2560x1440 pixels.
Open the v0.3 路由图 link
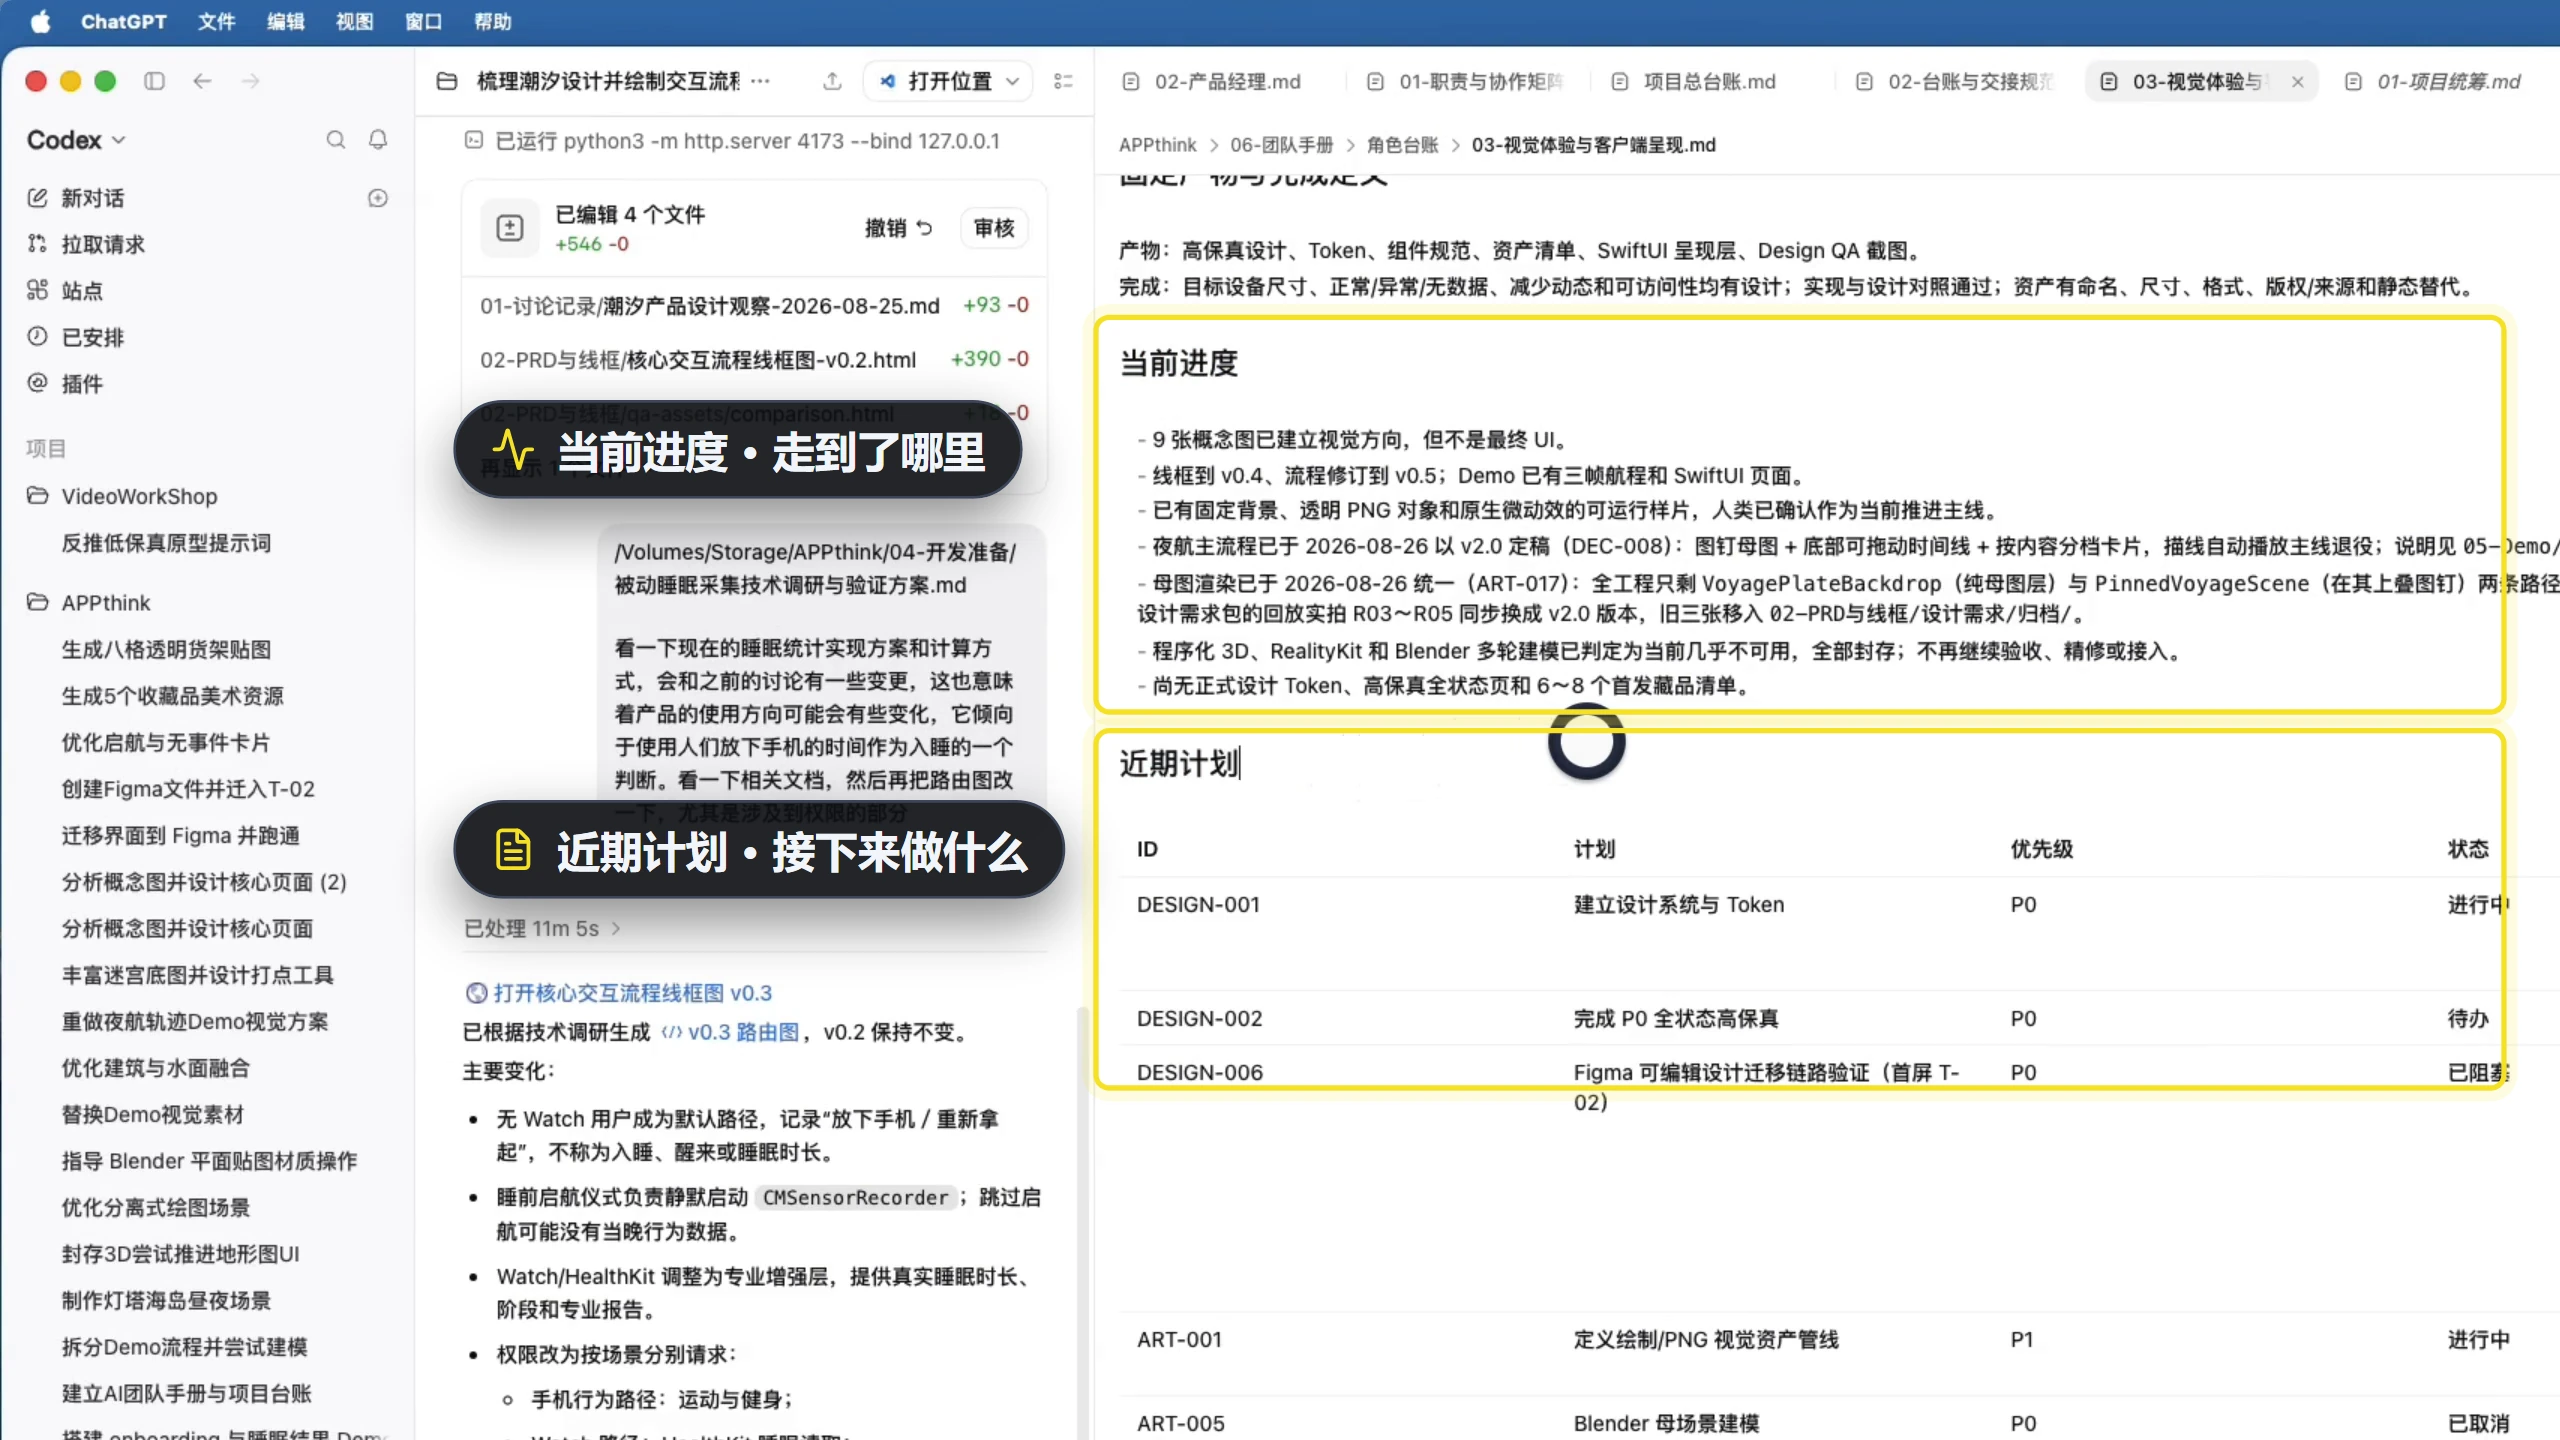(731, 1032)
